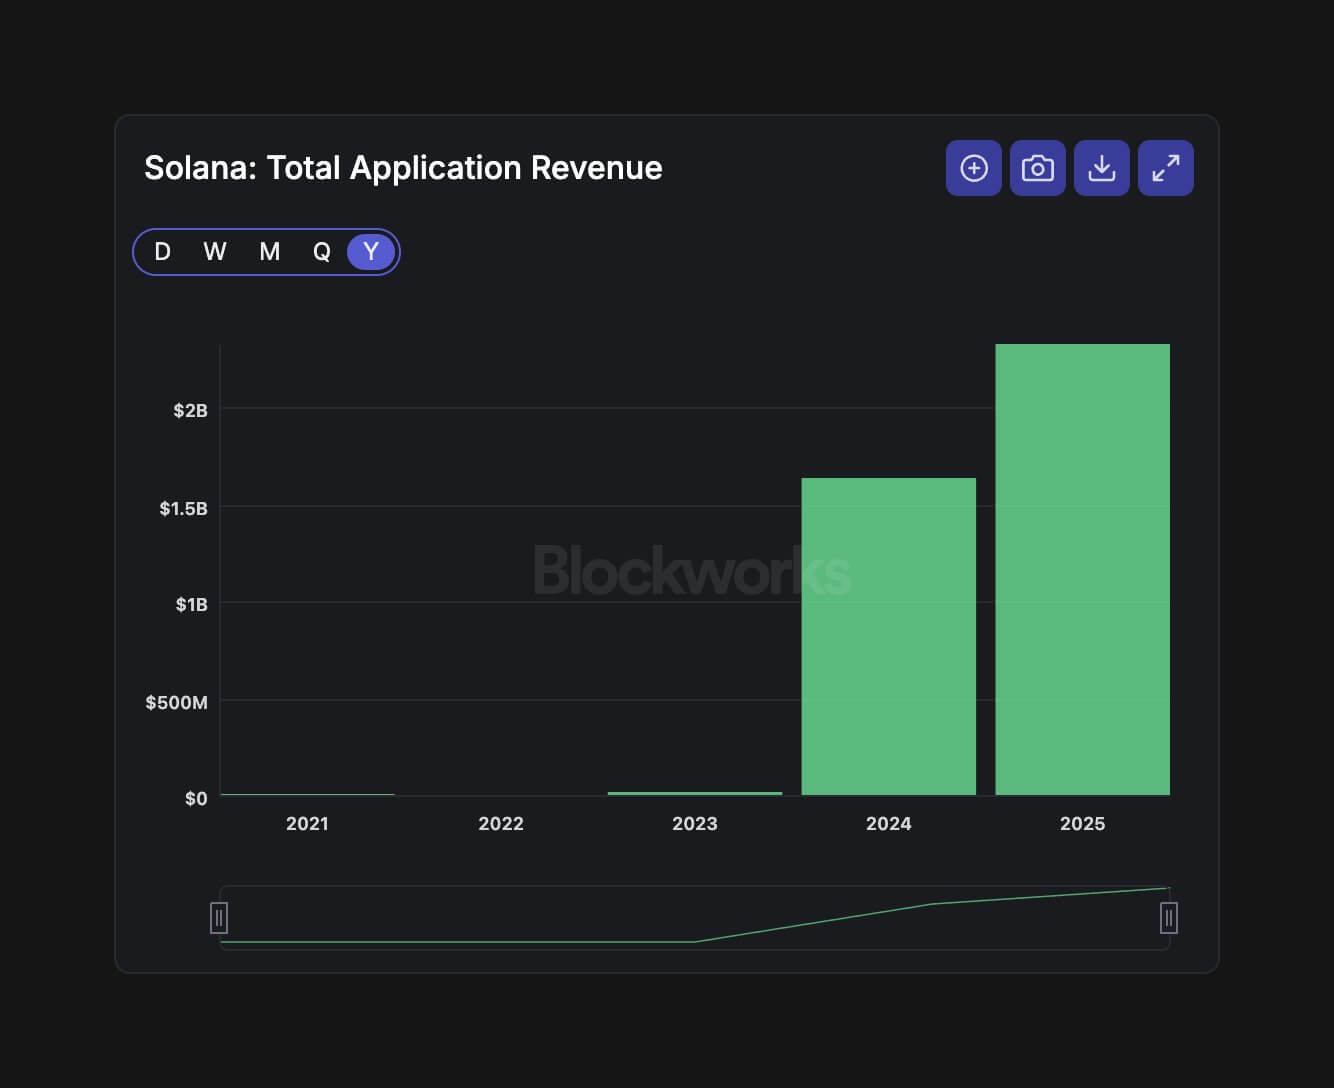
Task: Download the chart data
Action: [x=1101, y=168]
